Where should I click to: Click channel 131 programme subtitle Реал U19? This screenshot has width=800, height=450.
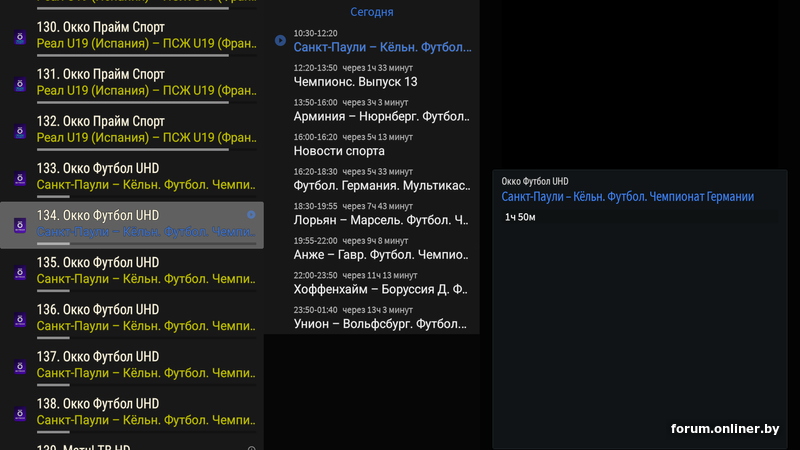[146, 90]
